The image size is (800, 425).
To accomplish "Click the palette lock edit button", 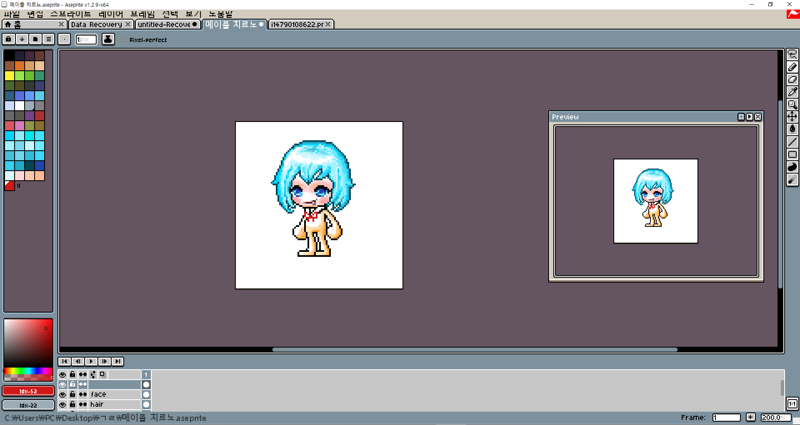I will [x=9, y=39].
